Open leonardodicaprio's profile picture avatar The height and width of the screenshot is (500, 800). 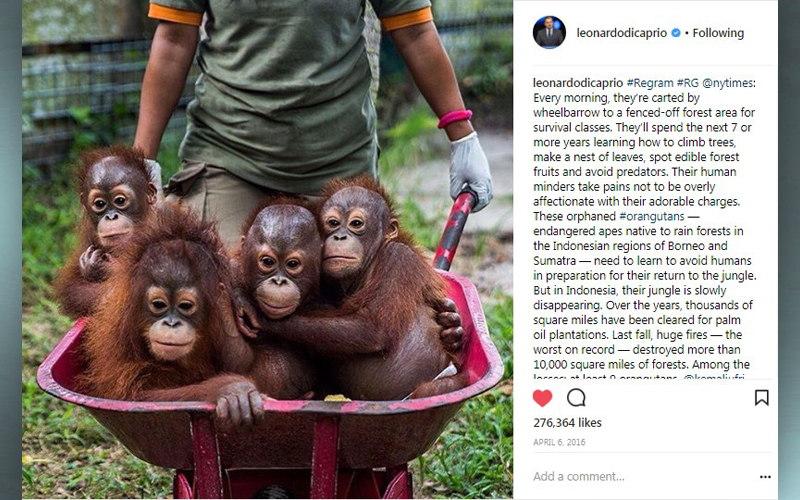click(x=549, y=32)
